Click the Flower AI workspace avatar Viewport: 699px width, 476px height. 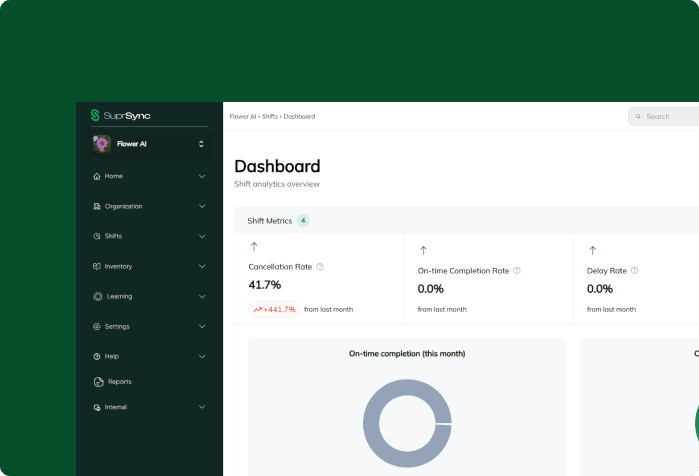pos(102,144)
